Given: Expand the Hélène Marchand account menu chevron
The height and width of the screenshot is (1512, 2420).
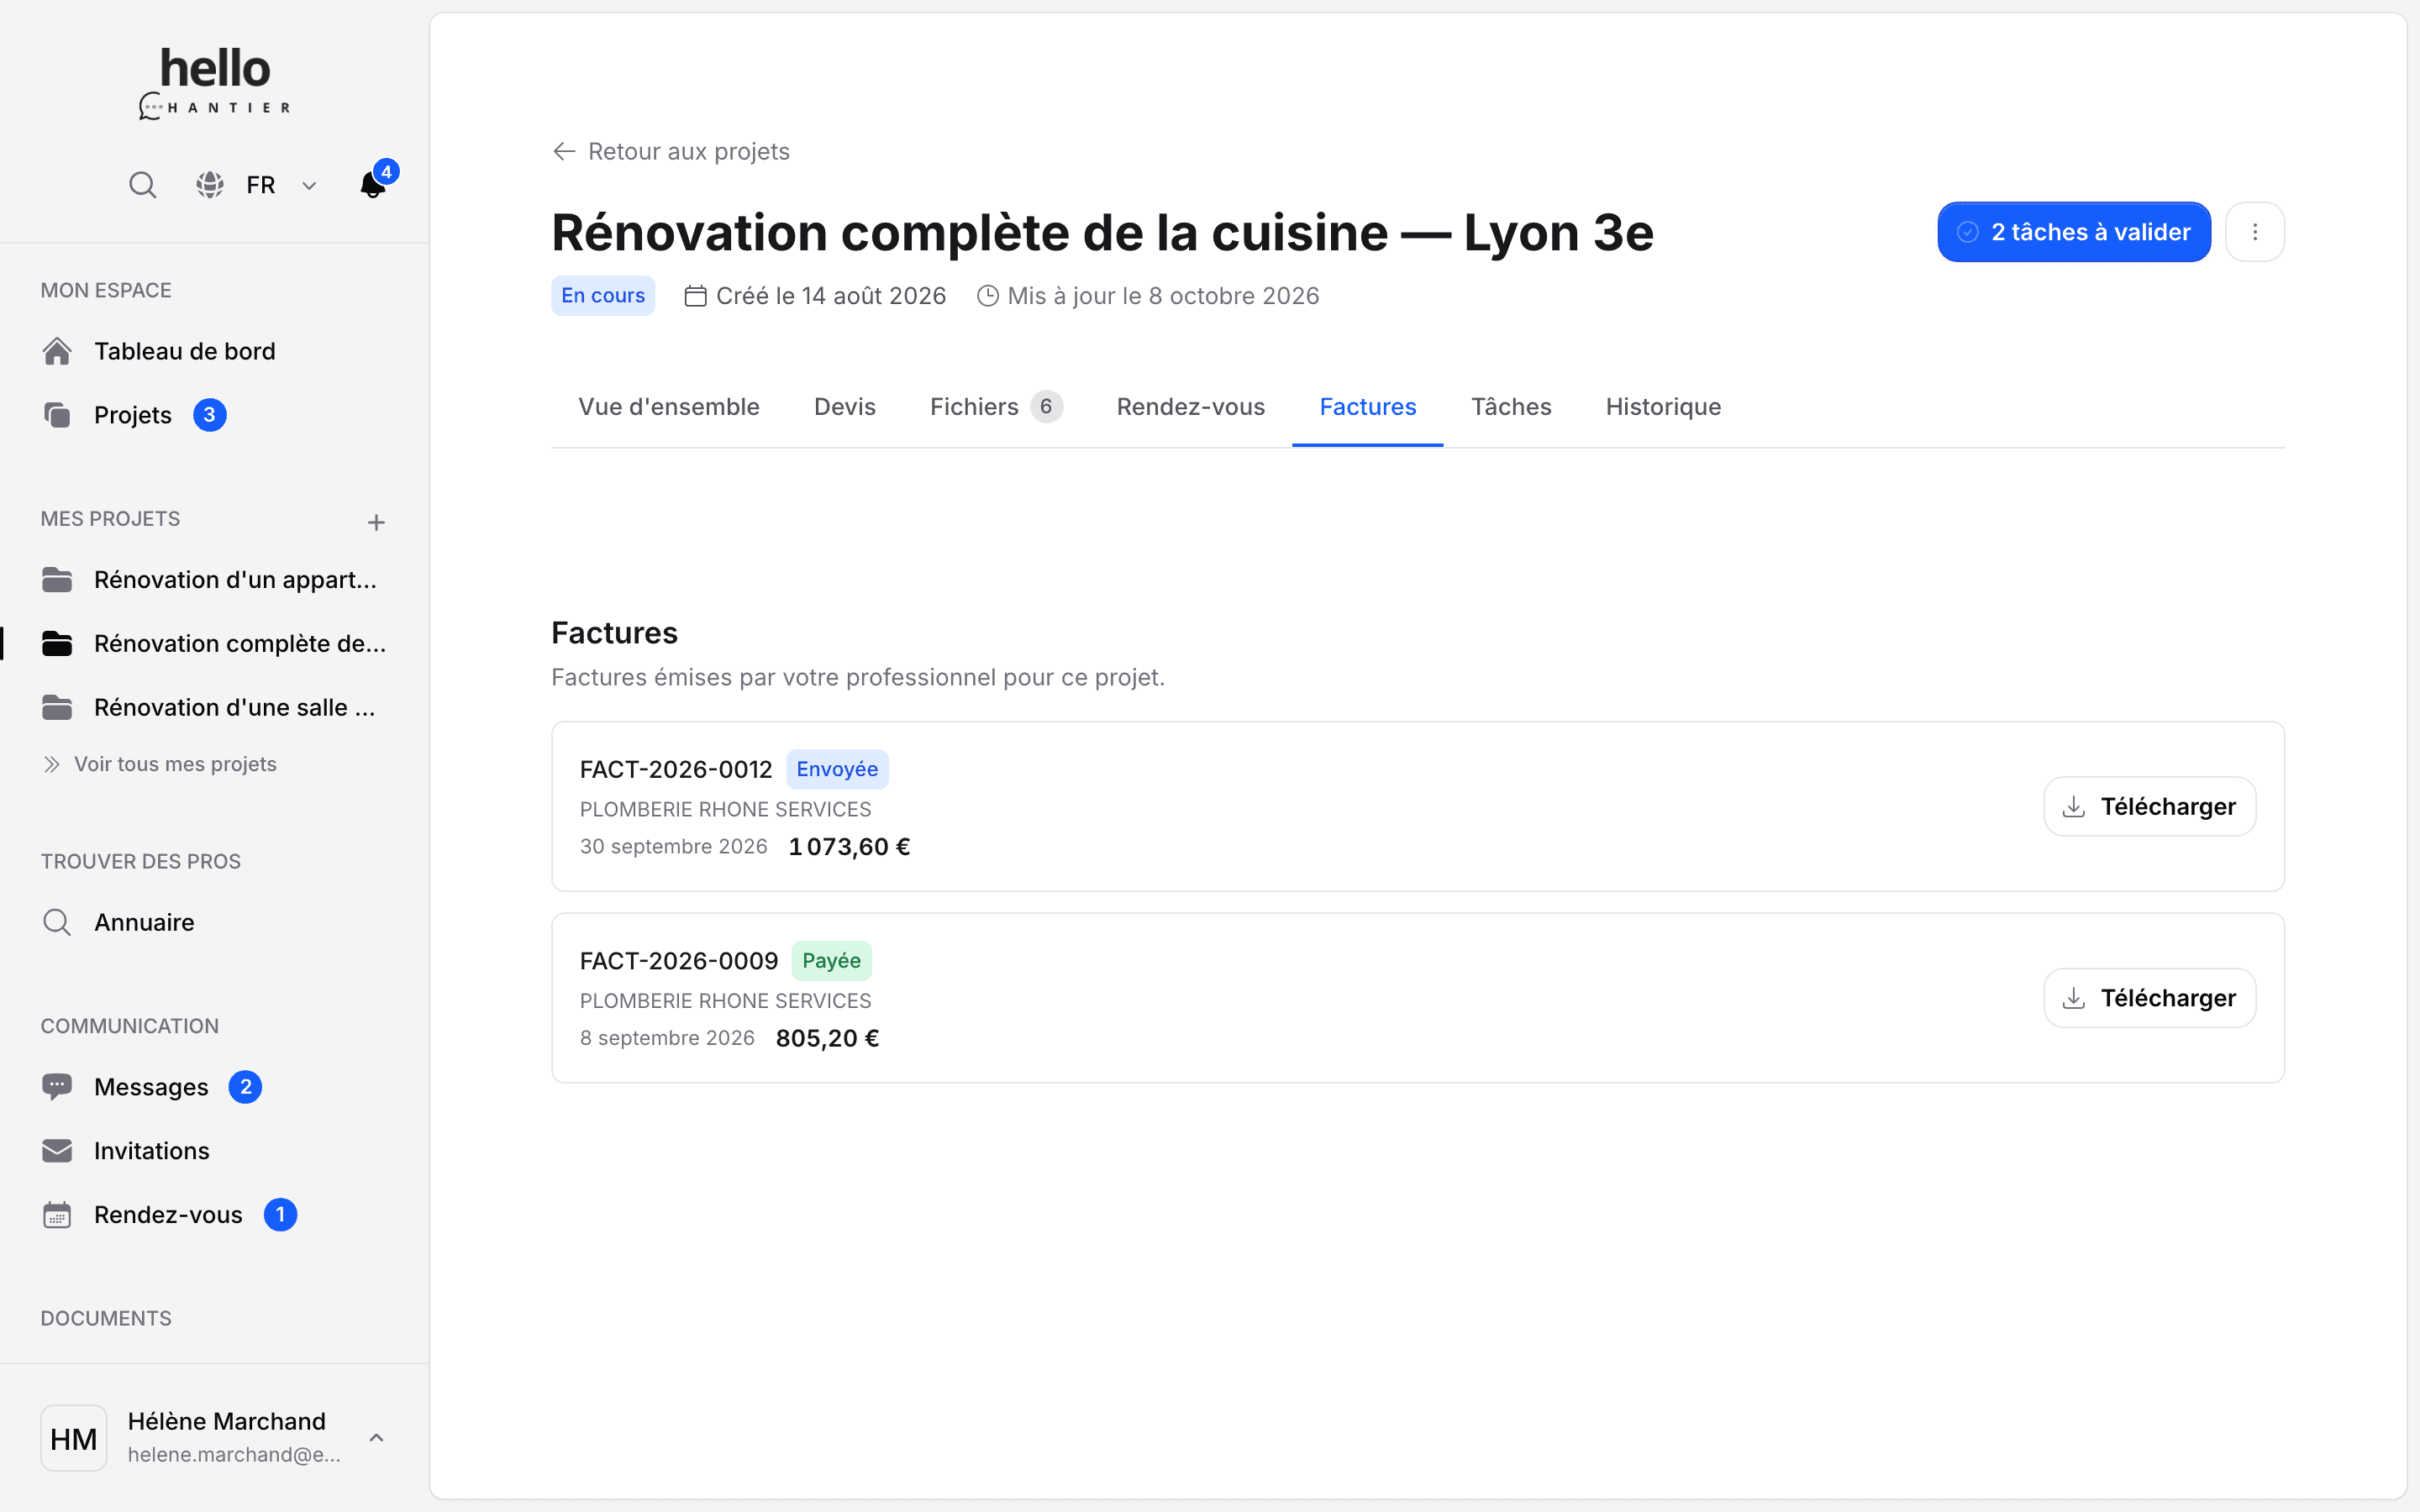Looking at the screenshot, I should point(377,1438).
